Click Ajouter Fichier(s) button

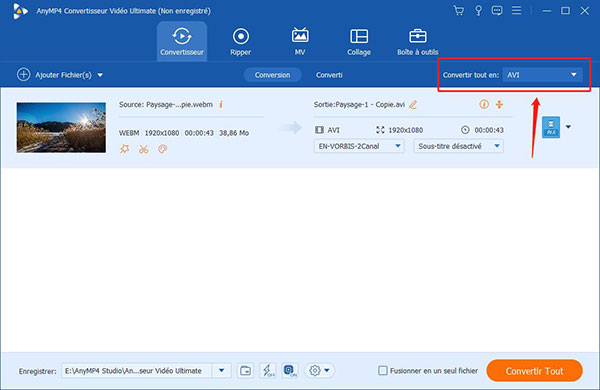60,75
